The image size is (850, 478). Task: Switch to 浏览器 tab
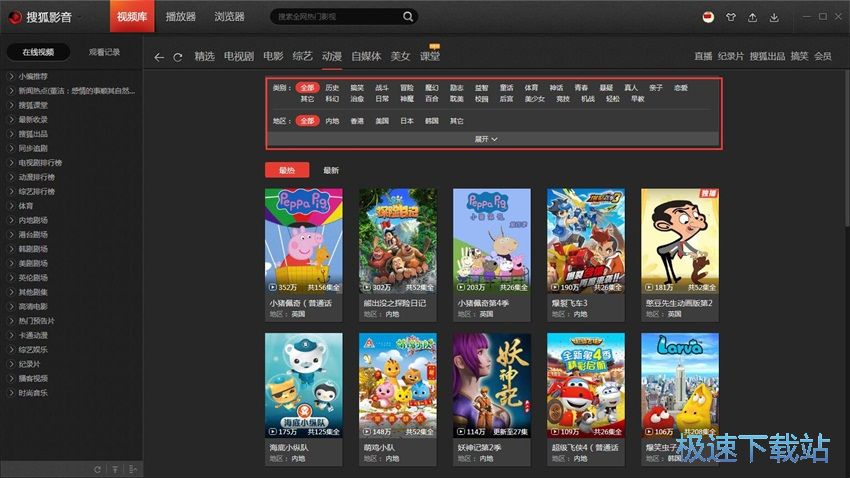point(229,16)
